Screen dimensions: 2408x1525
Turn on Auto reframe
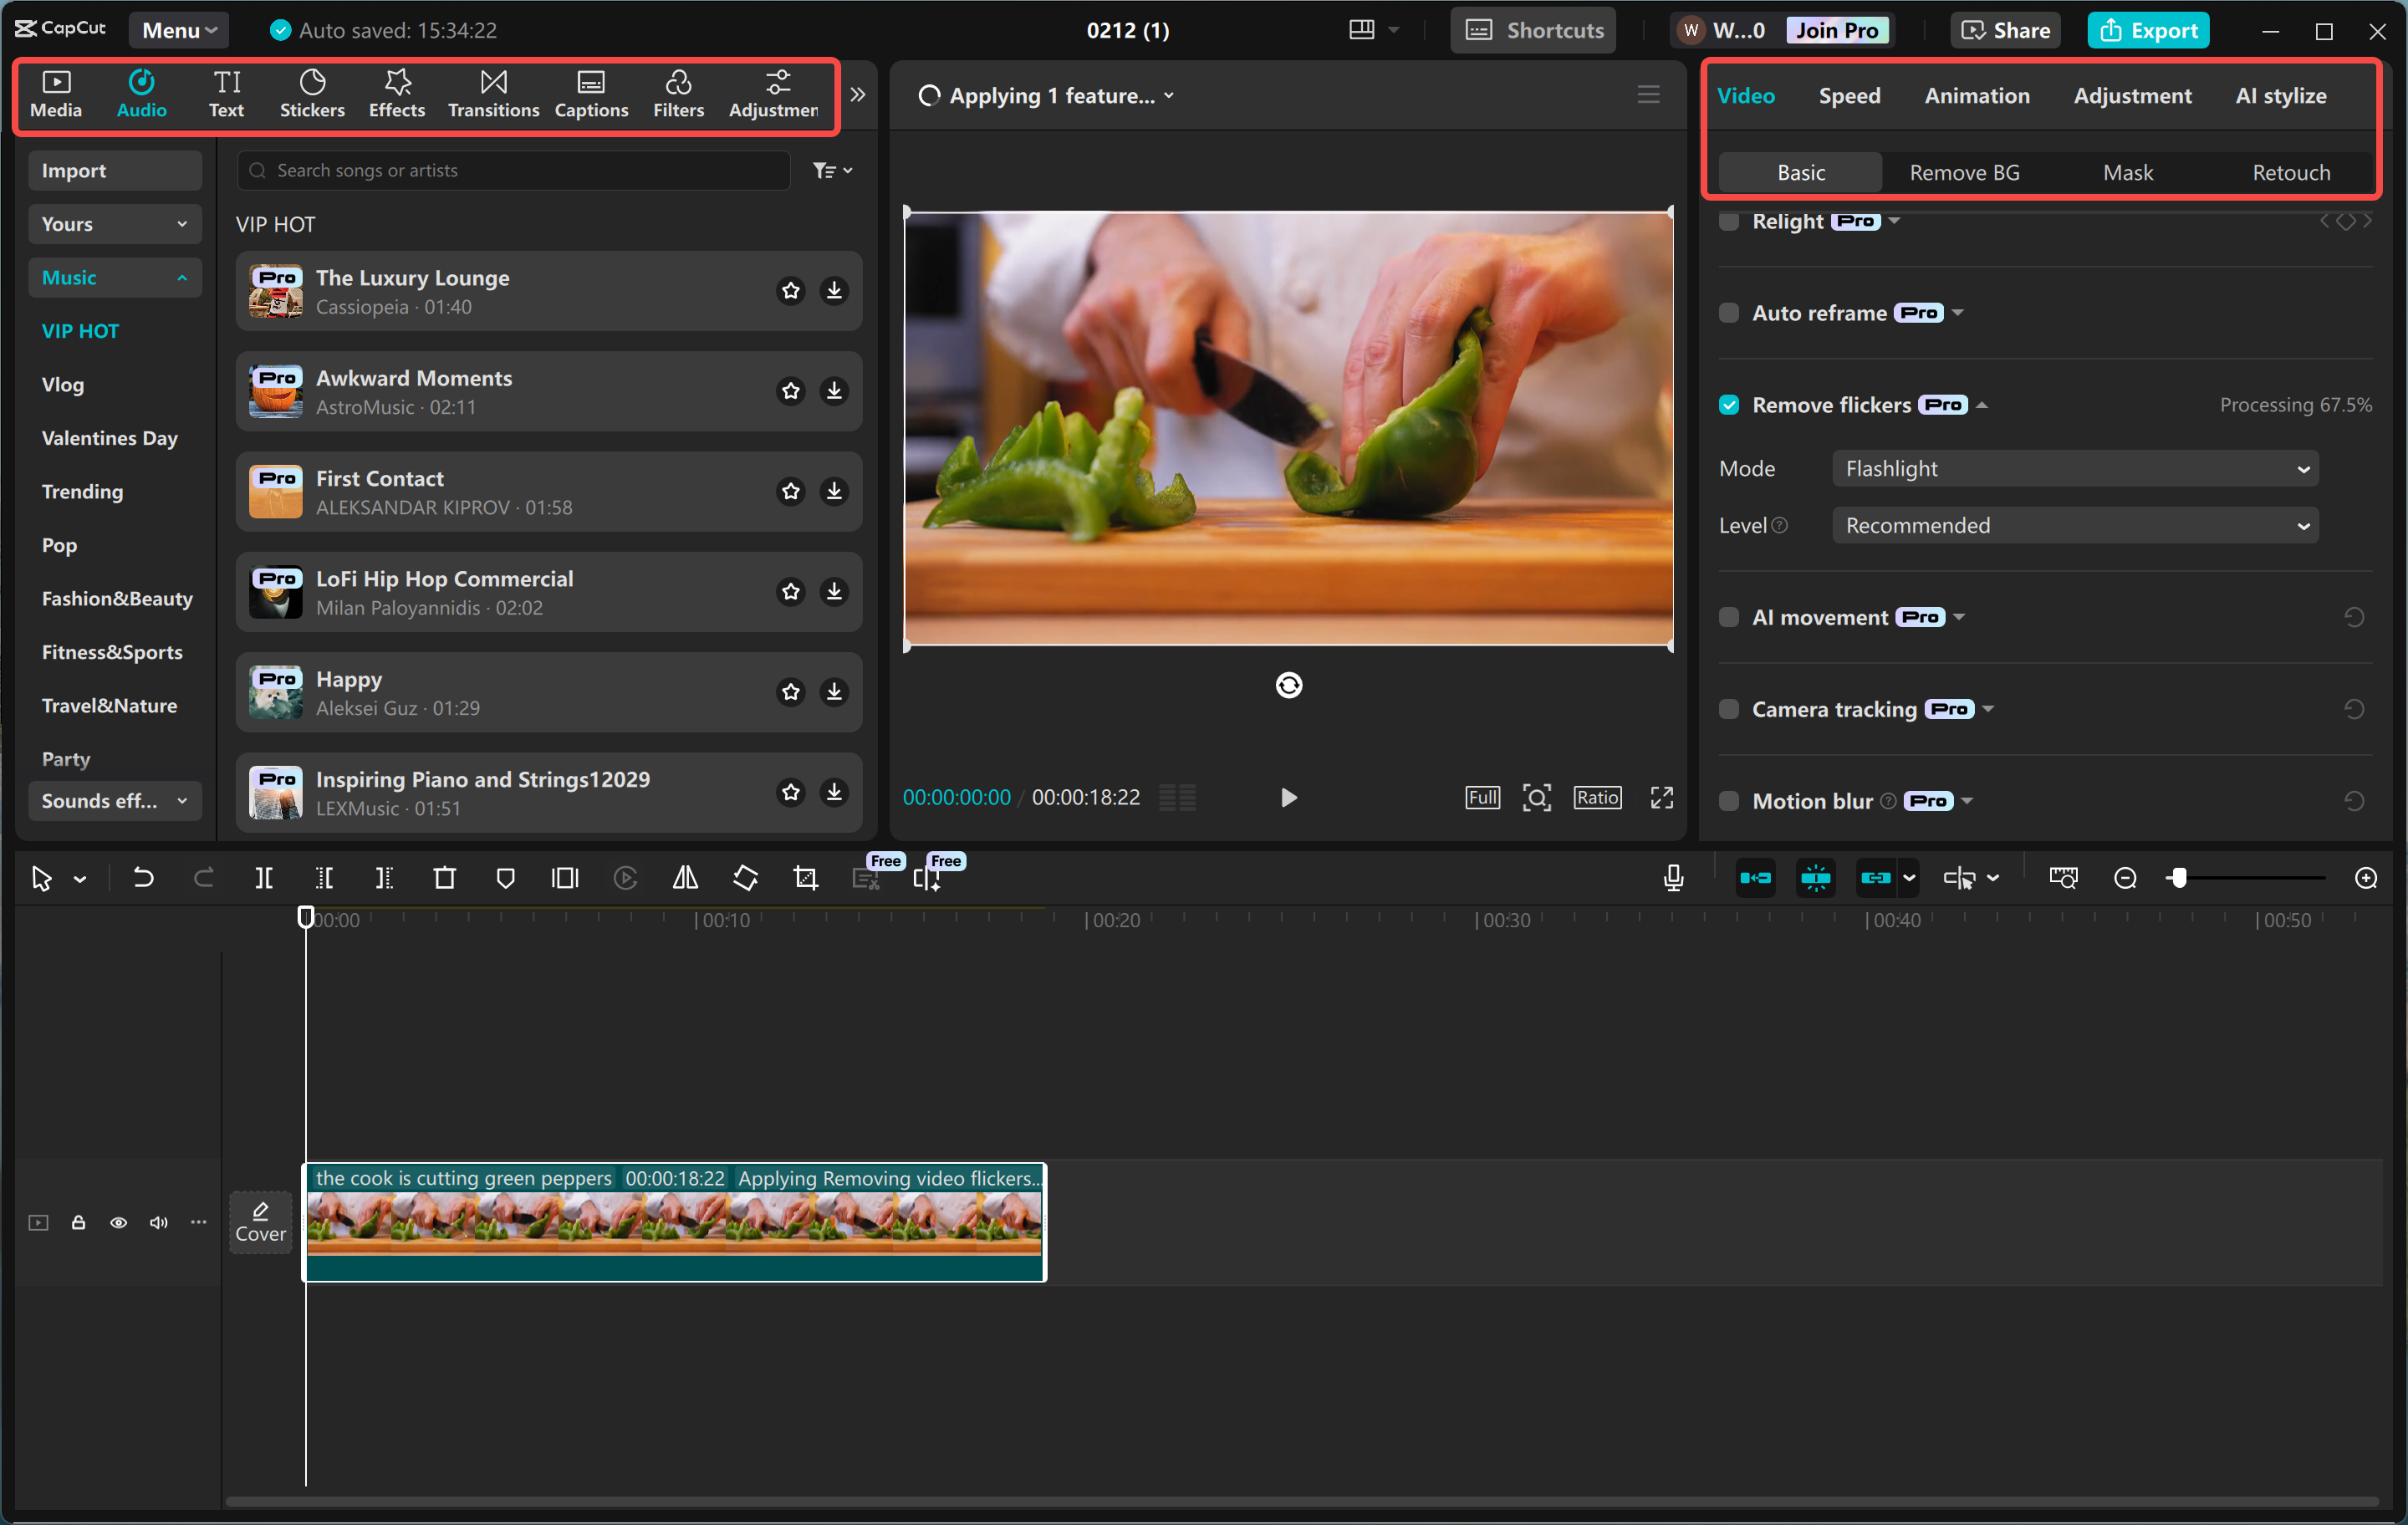(1729, 312)
